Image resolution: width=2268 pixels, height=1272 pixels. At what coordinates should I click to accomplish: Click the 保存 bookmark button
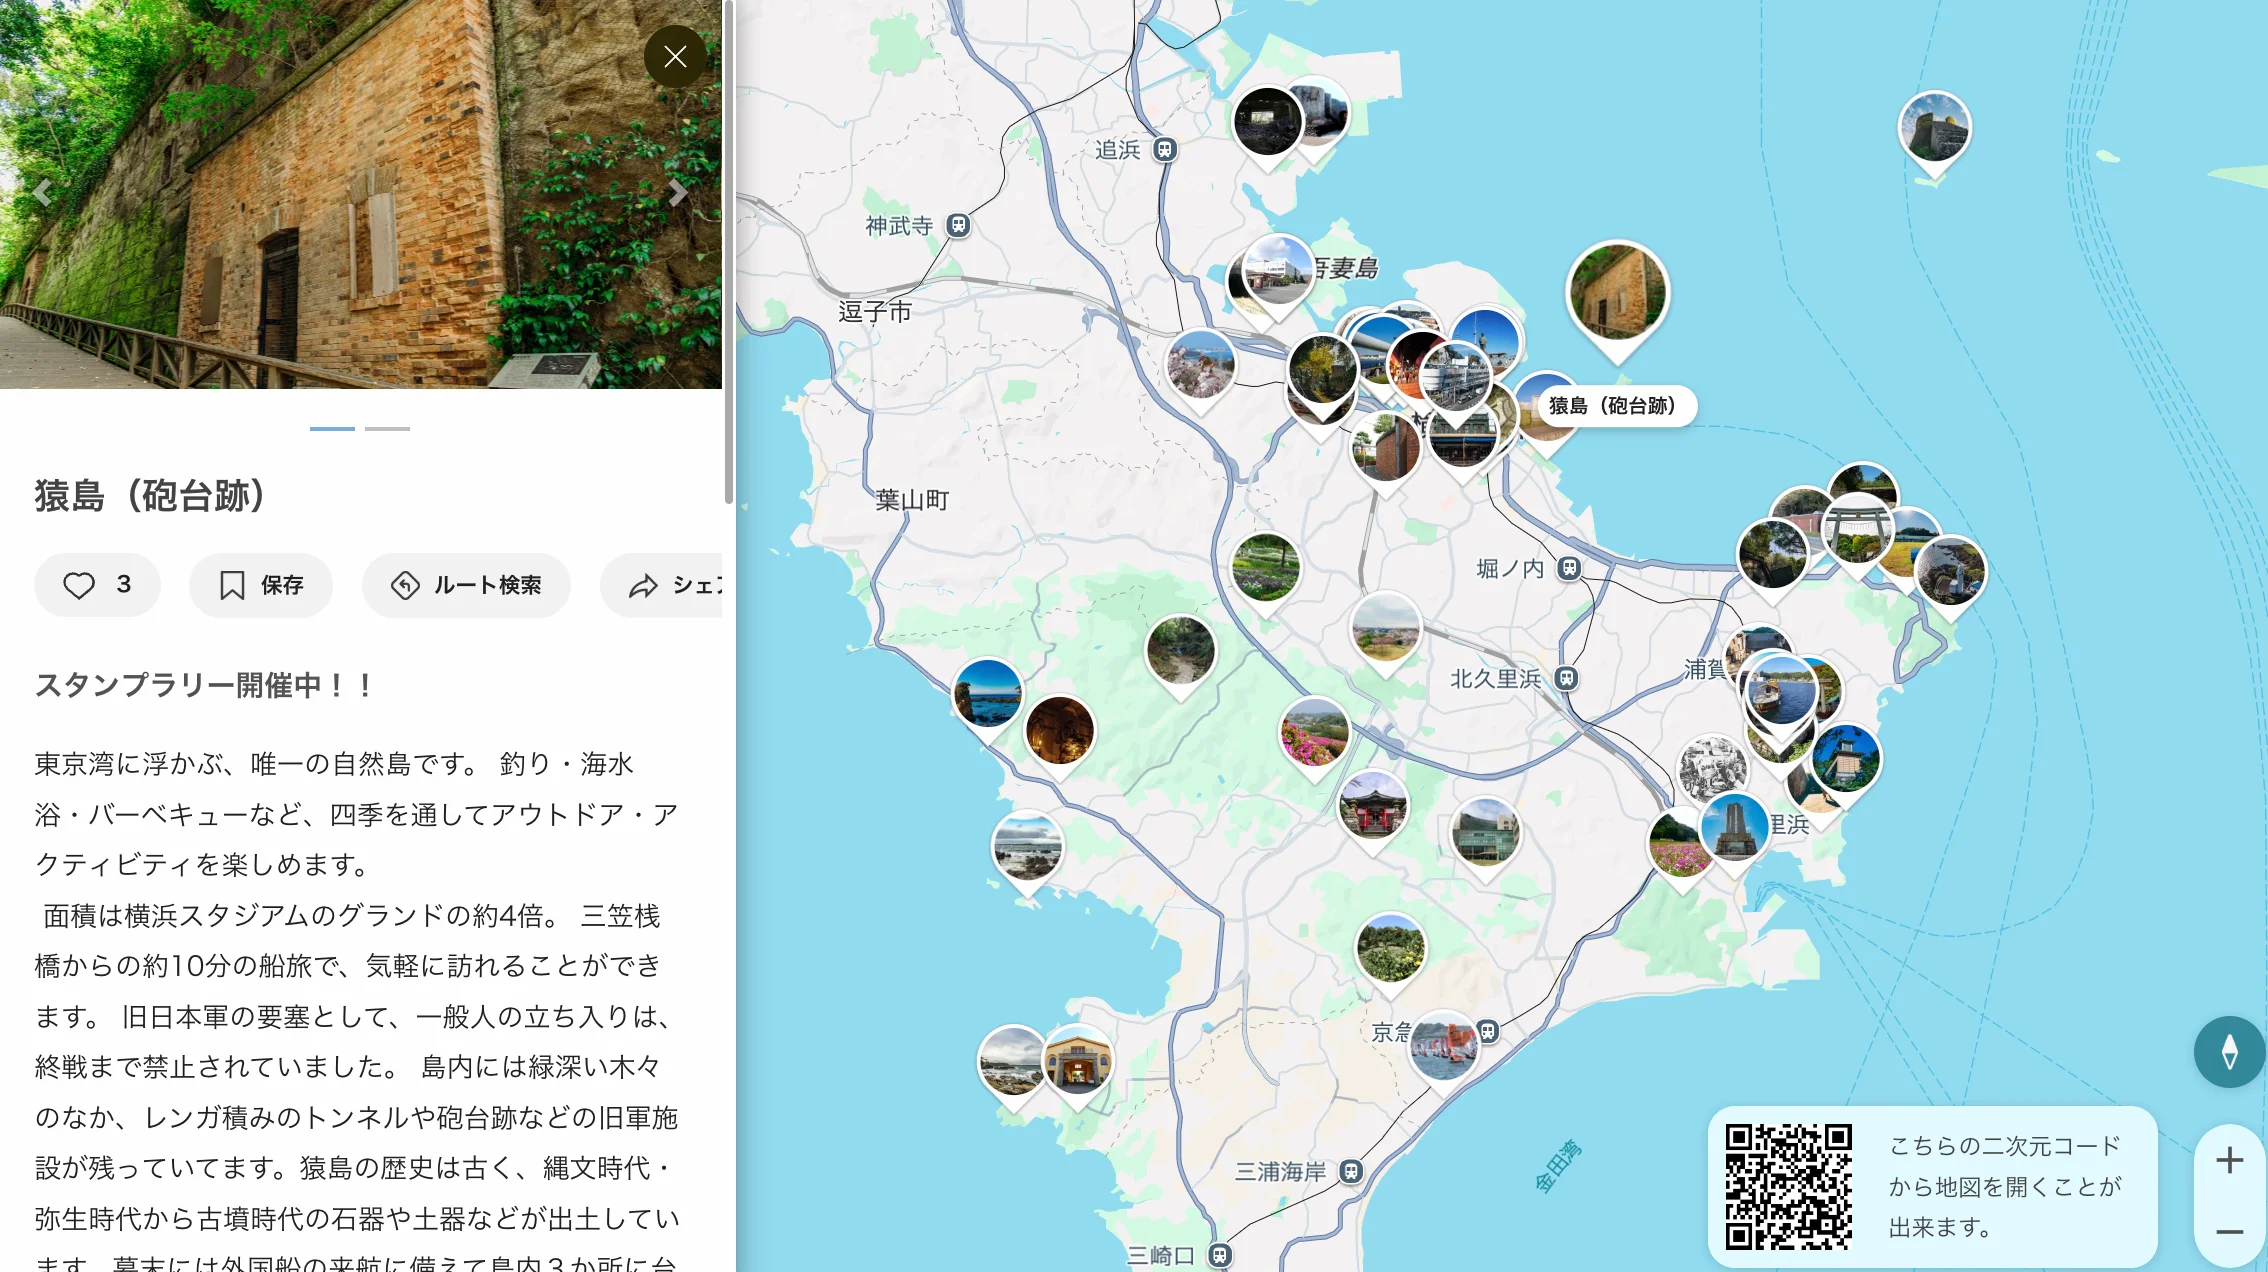[261, 585]
